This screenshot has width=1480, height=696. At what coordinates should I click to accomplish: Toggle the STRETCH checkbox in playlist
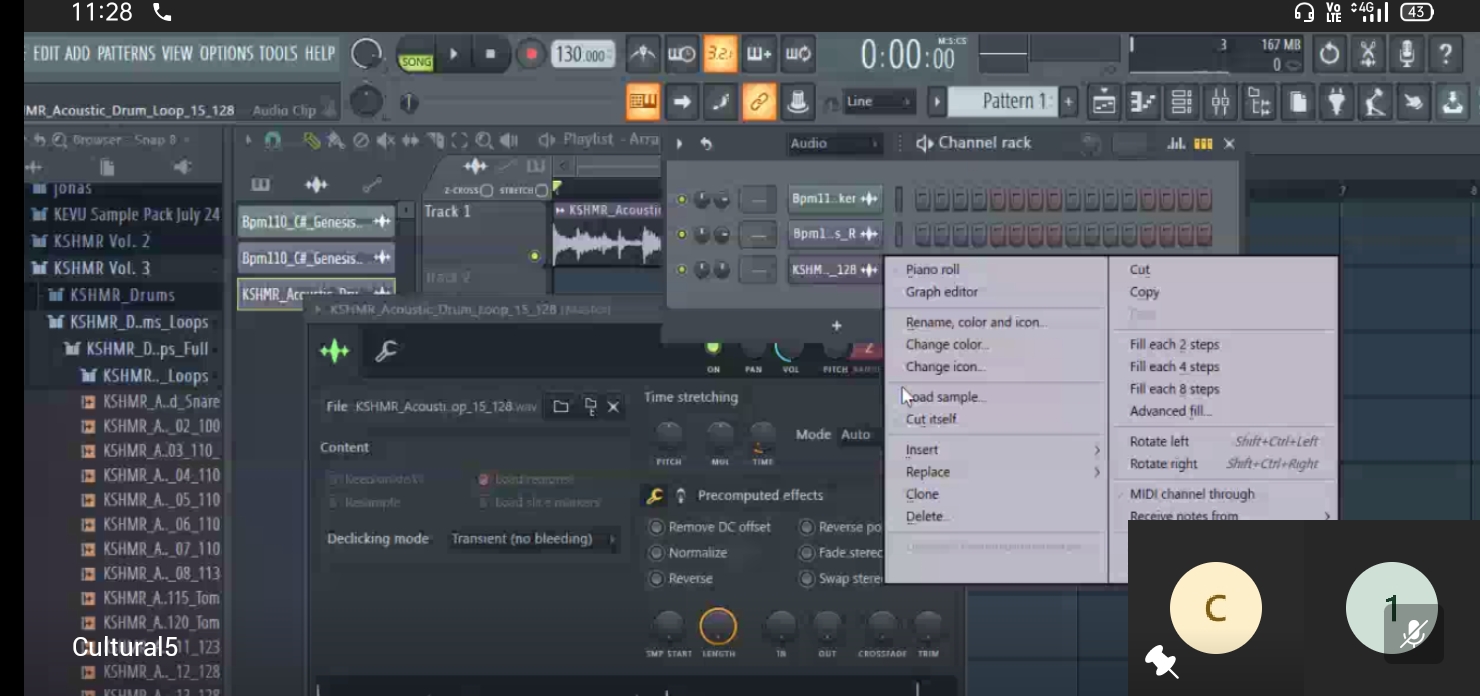(542, 190)
